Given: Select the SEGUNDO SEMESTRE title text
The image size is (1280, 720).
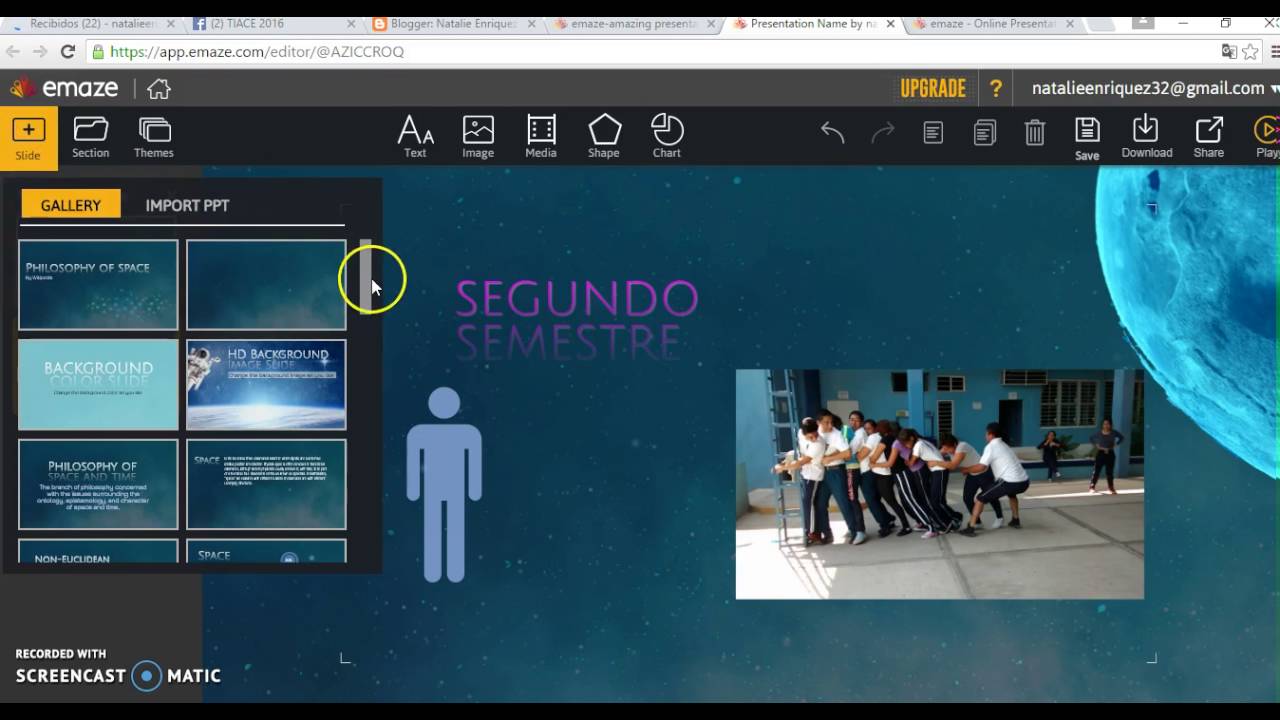Looking at the screenshot, I should (x=577, y=320).
